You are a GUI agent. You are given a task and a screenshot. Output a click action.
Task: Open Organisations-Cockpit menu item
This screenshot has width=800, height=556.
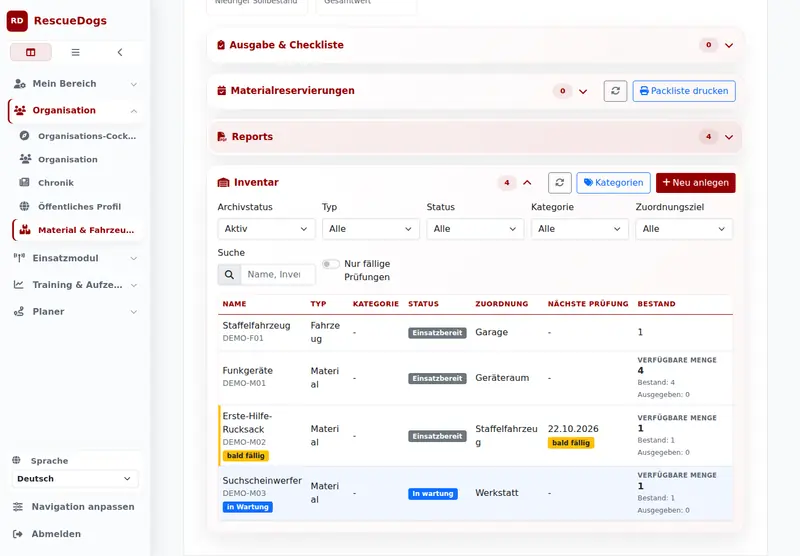pyautogui.click(x=78, y=136)
